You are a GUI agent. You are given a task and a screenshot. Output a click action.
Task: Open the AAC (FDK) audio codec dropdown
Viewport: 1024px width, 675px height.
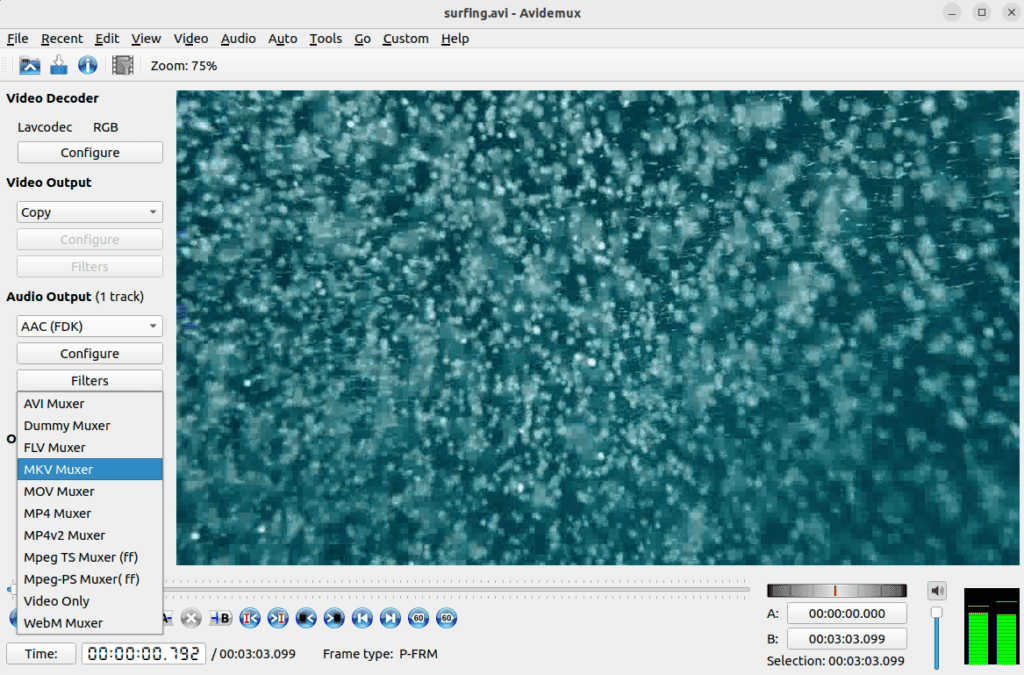click(89, 326)
